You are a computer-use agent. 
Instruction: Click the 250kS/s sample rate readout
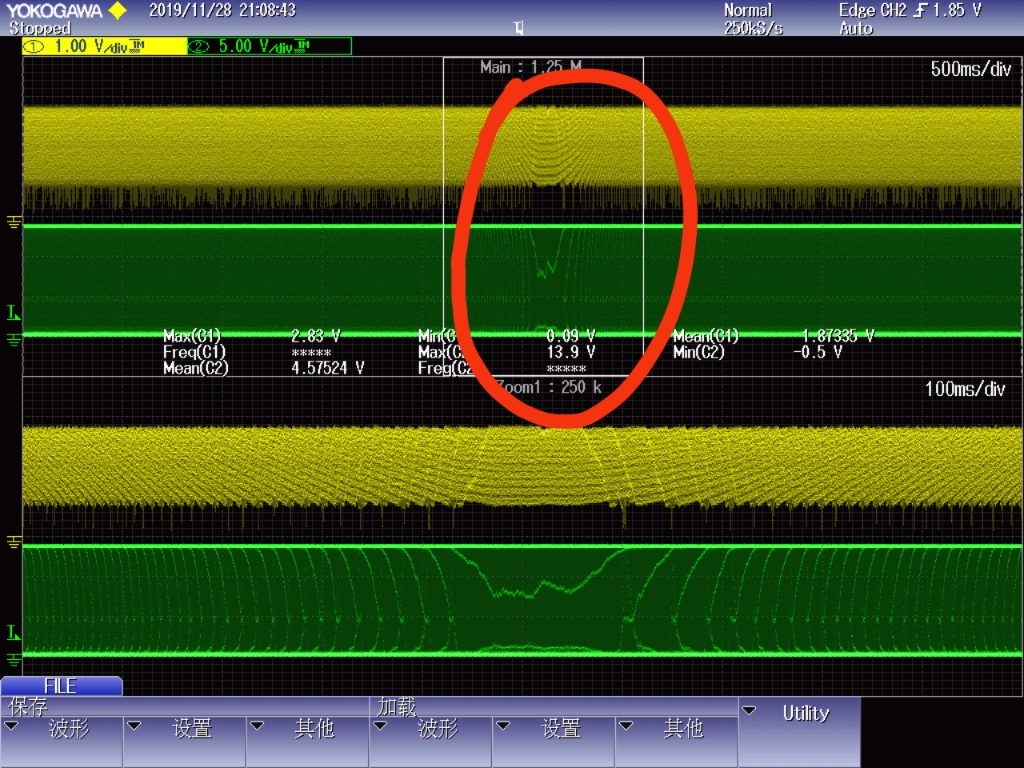click(x=753, y=28)
